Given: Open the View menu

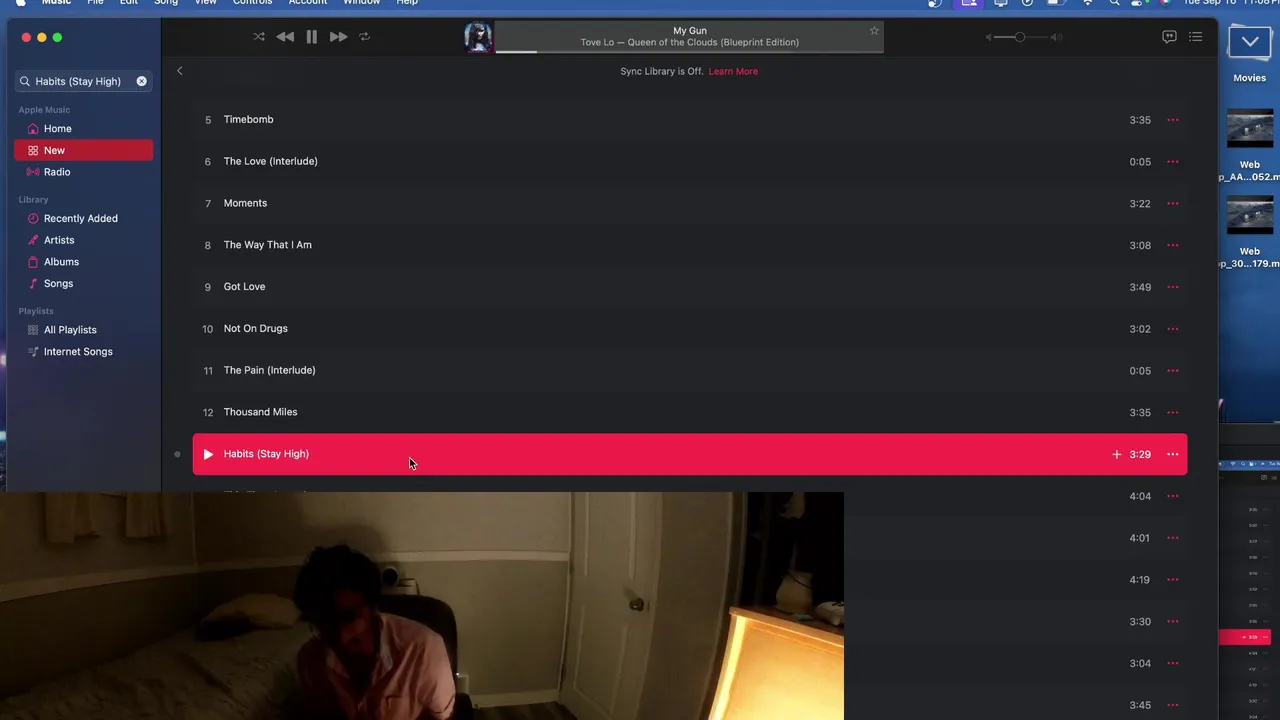Looking at the screenshot, I should click(205, 3).
